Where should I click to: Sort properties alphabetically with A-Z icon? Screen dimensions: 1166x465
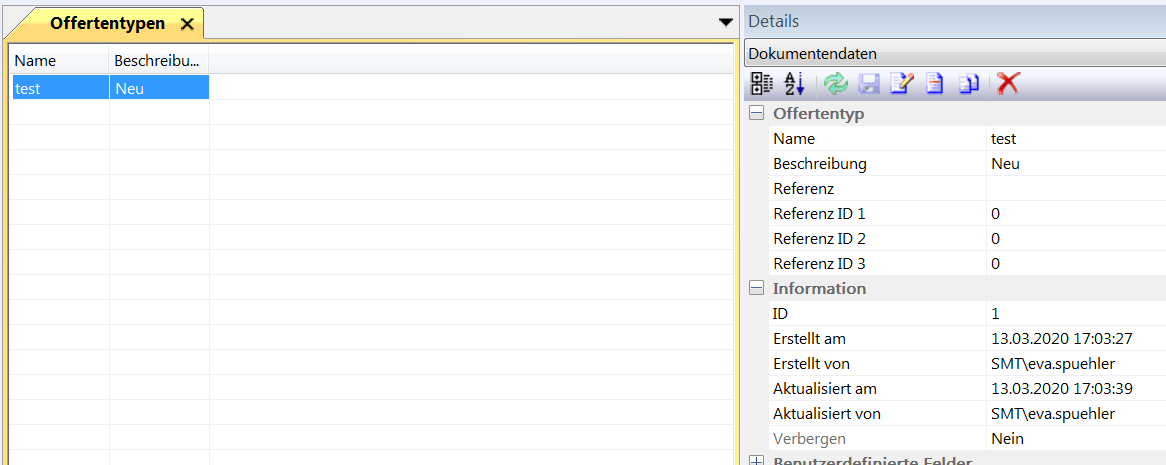point(794,85)
